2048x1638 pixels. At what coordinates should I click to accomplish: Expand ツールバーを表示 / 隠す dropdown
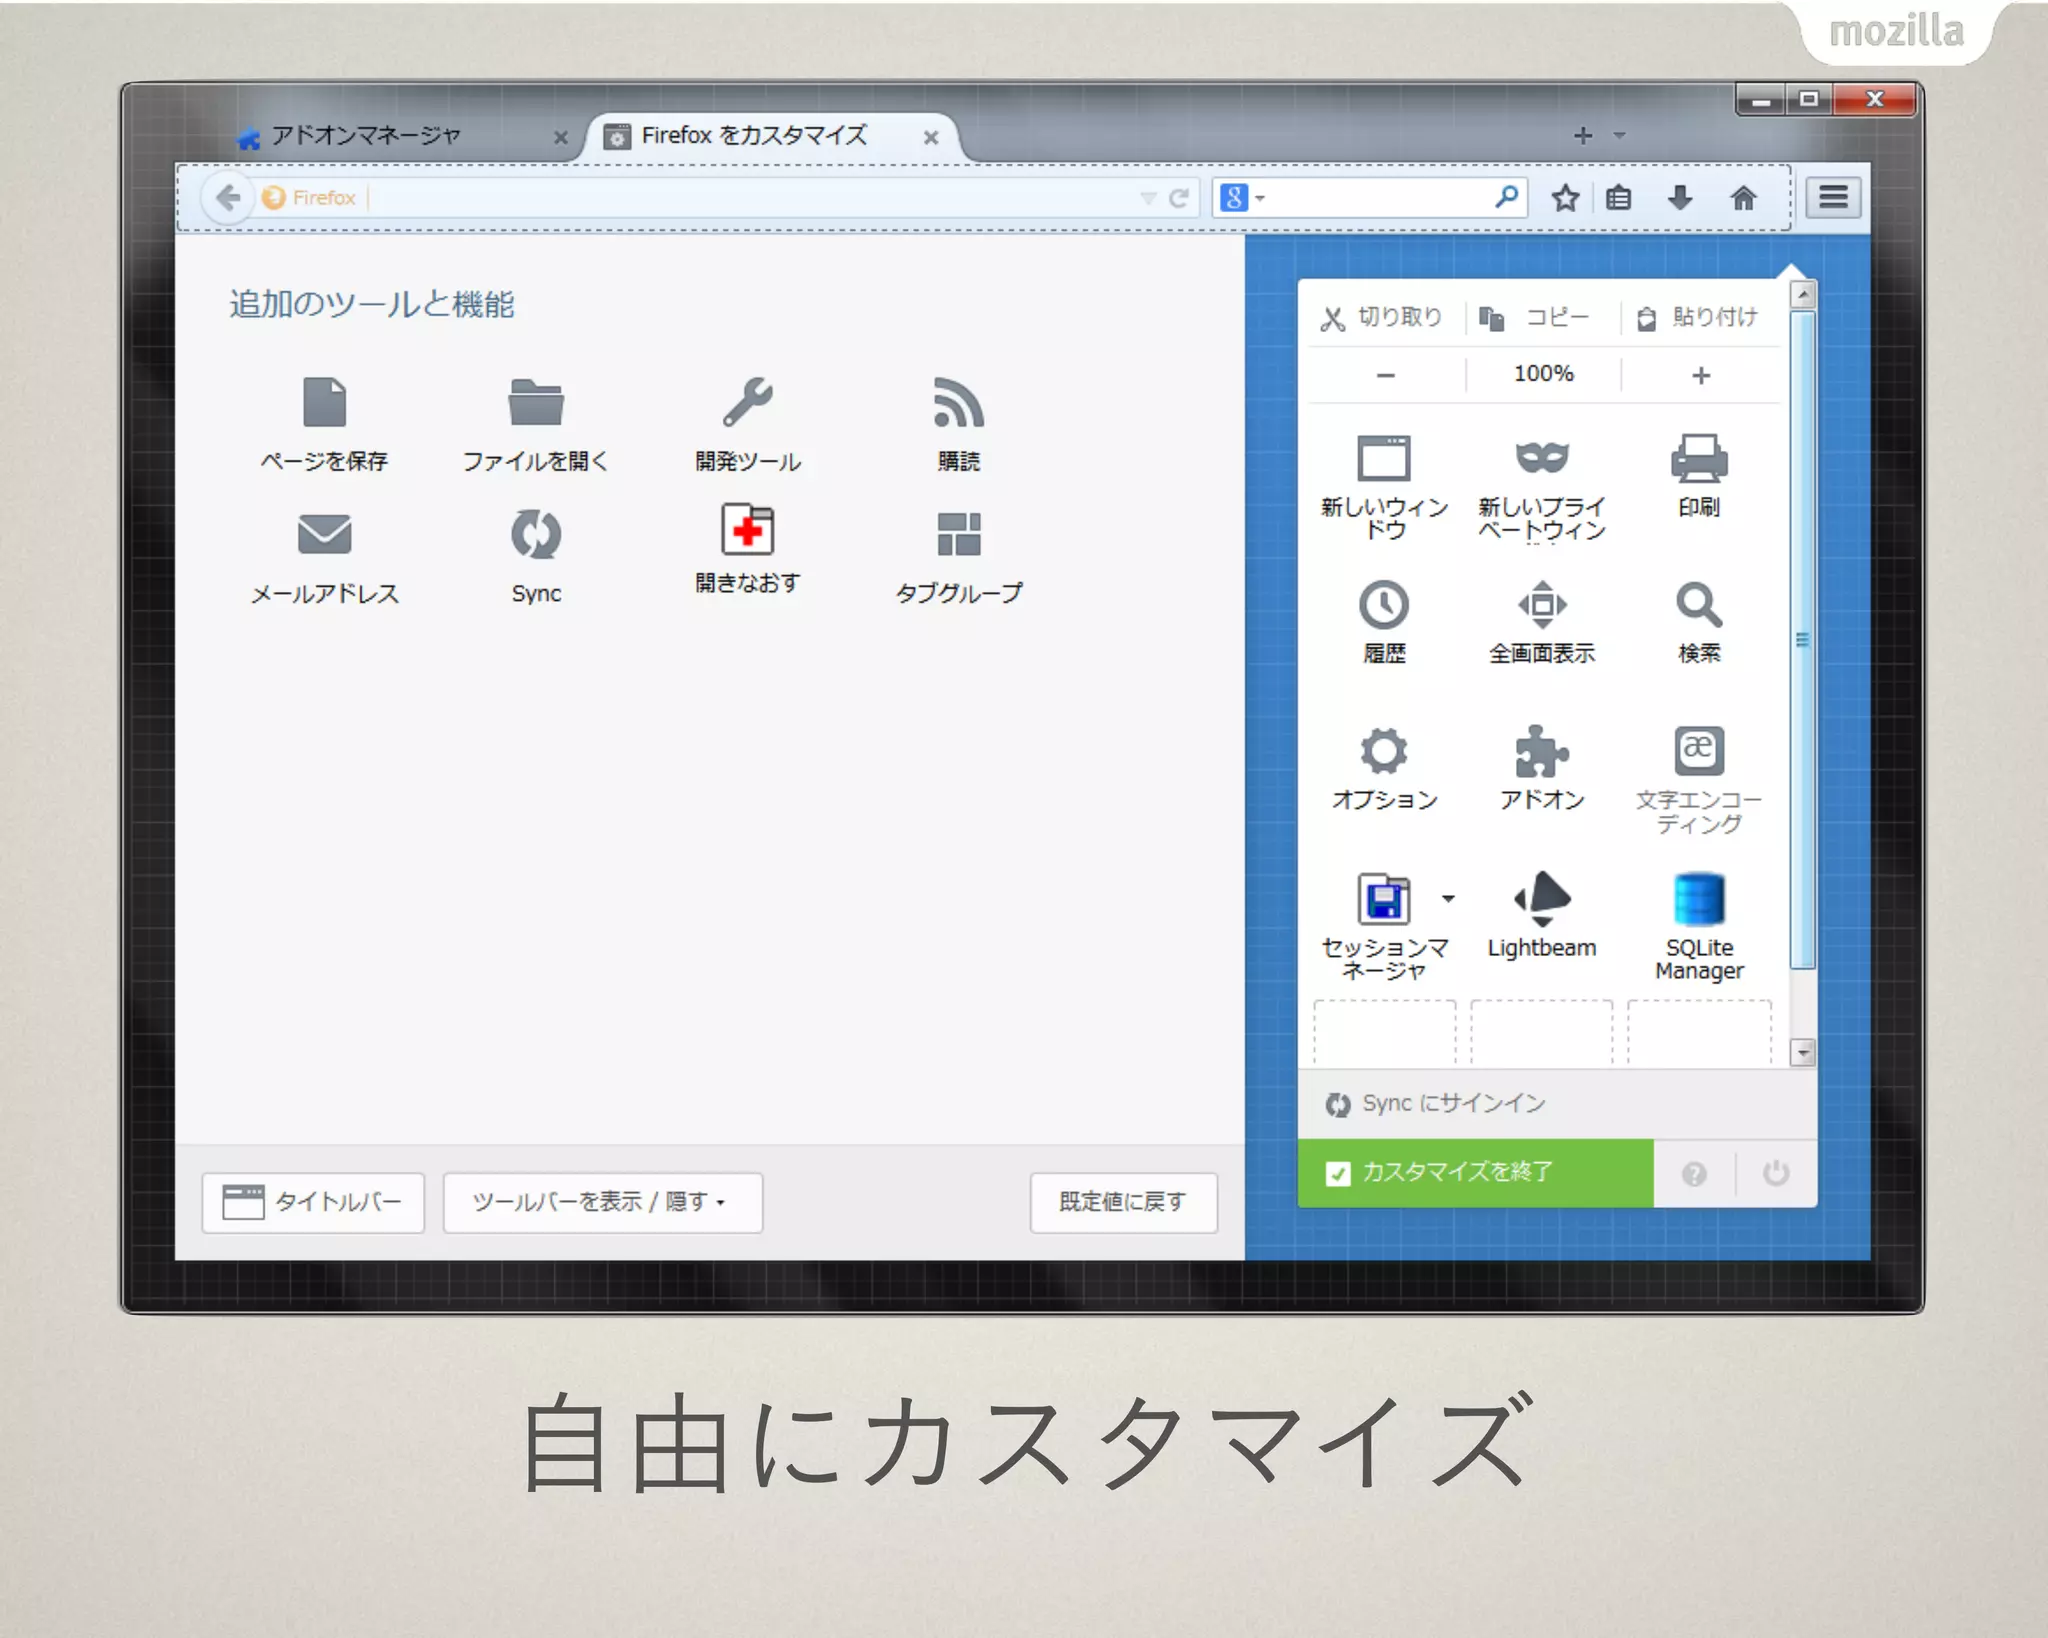pos(602,1201)
